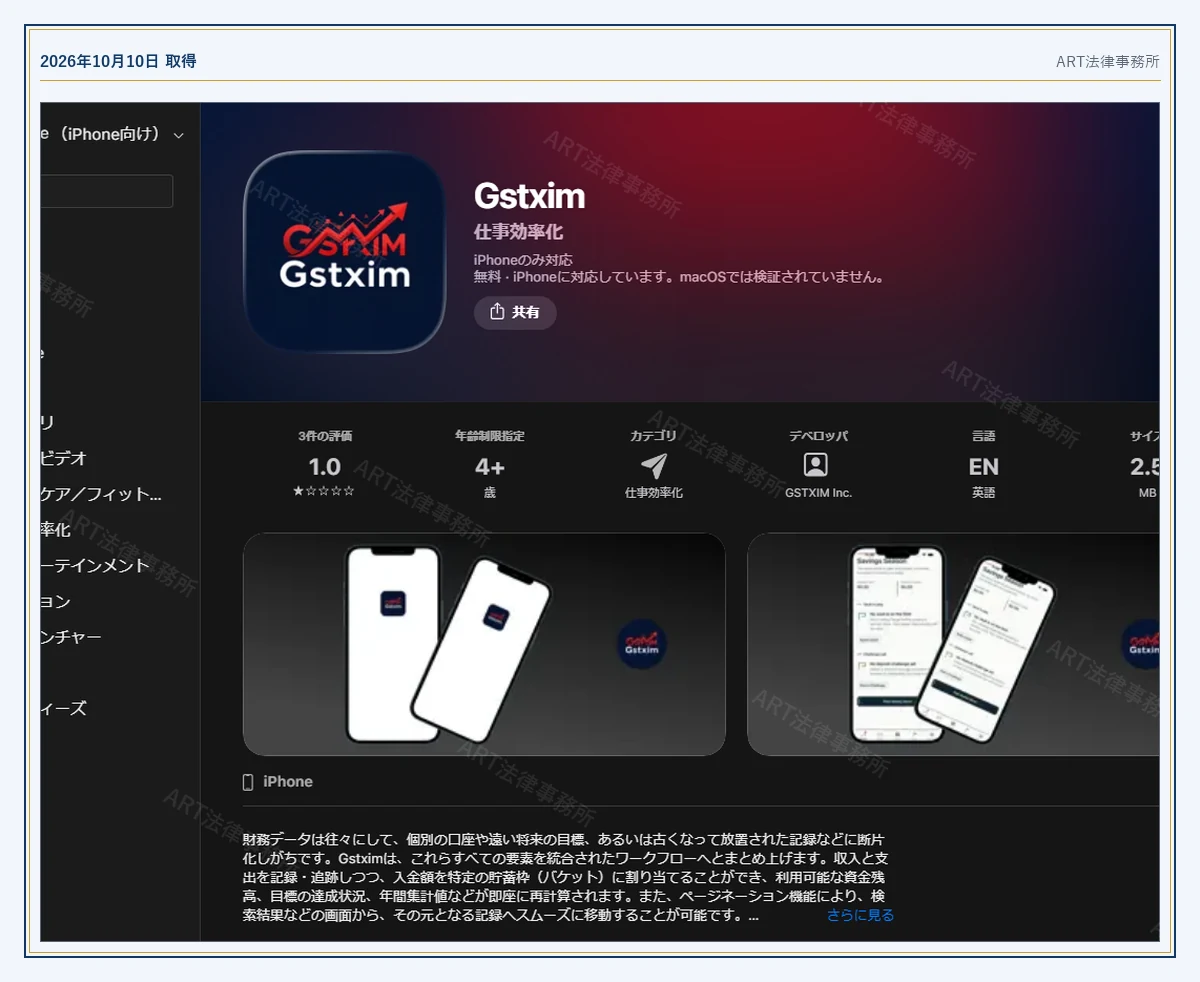The width and height of the screenshot is (1200, 982).
Task: Click the Gstxim title heading
Action: [x=529, y=196]
